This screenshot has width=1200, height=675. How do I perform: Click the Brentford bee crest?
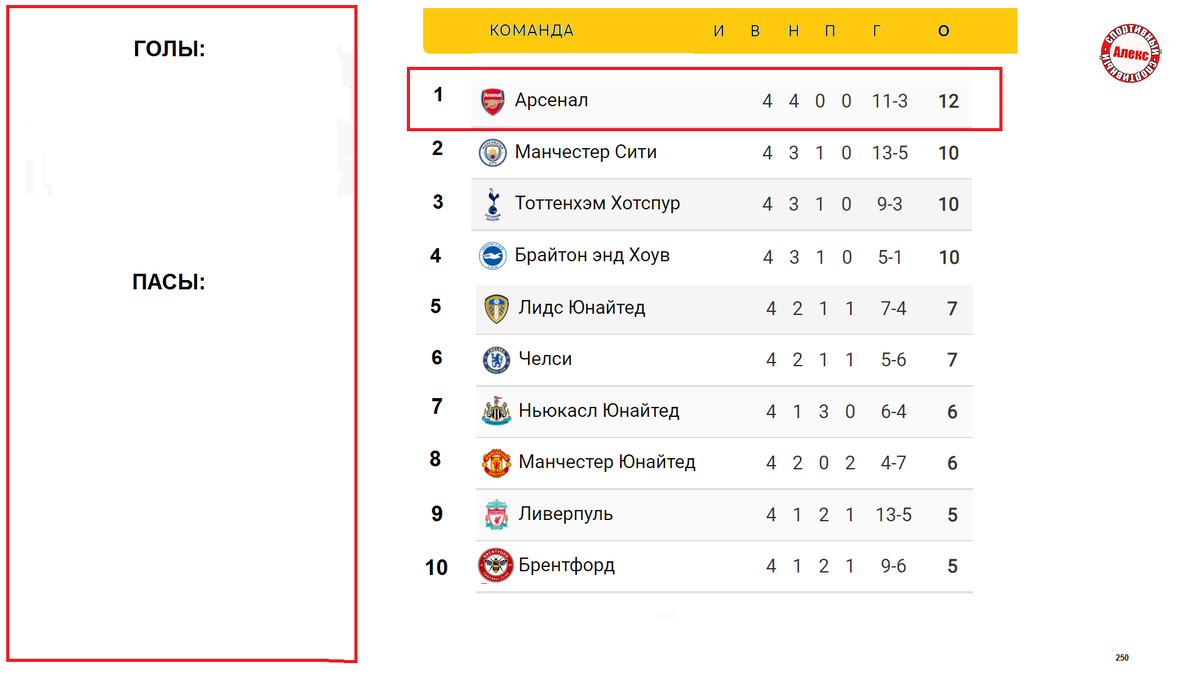495,566
